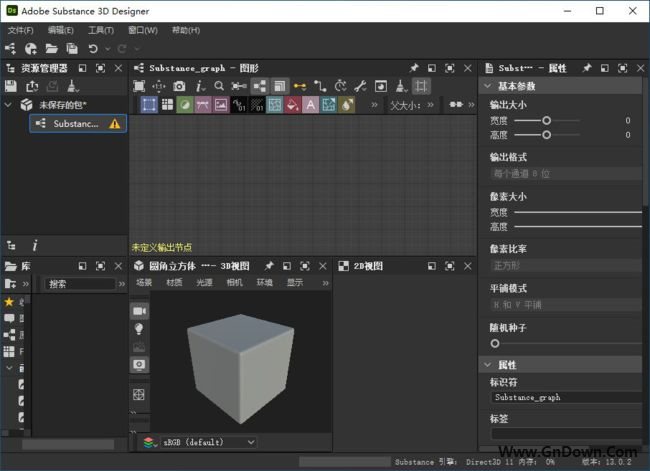Viewport: 650px width, 471px height.
Task: Click the wireframe grid icon in 3D view sidebar
Action: 139,394
